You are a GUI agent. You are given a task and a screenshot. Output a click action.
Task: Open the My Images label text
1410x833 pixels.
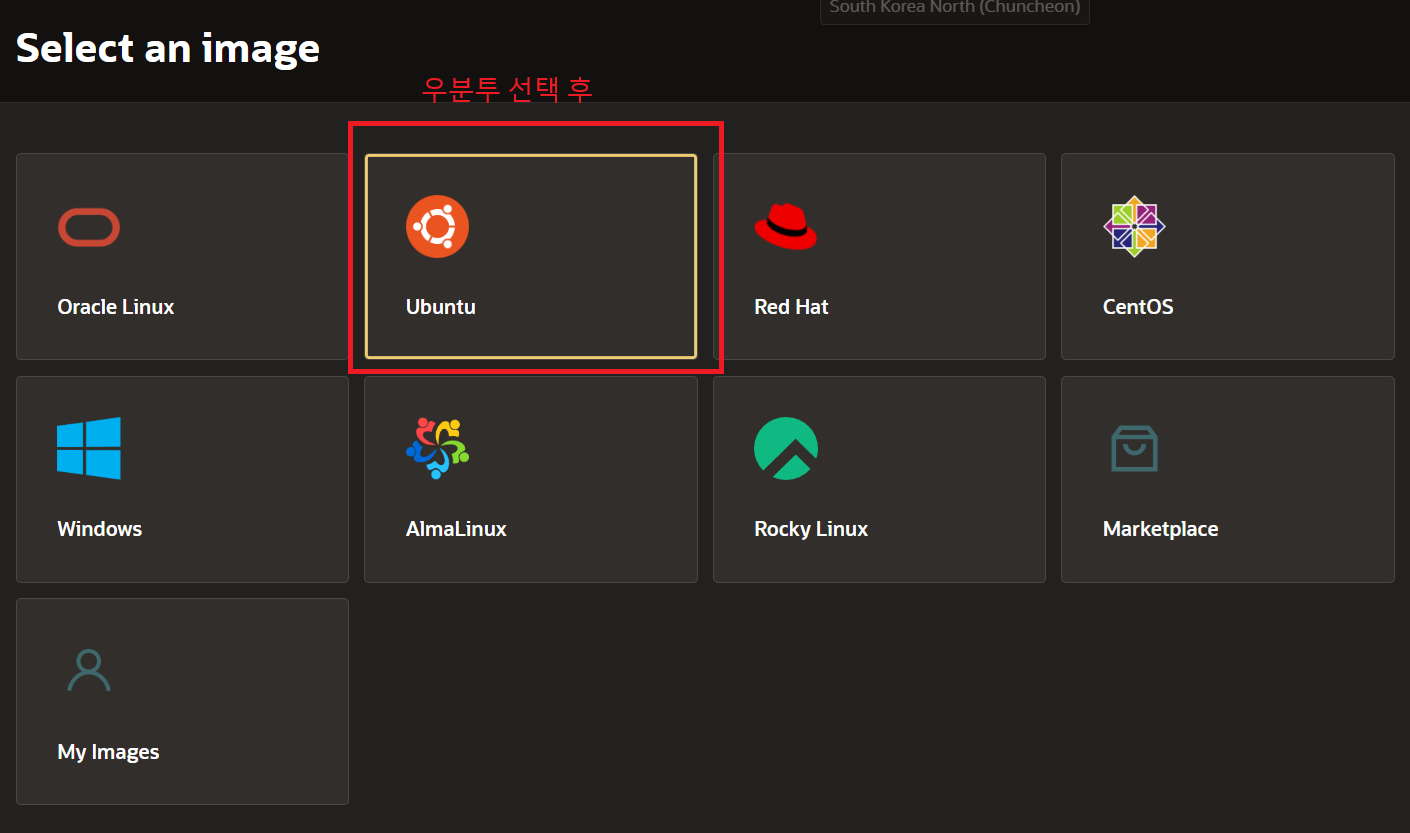tap(108, 752)
